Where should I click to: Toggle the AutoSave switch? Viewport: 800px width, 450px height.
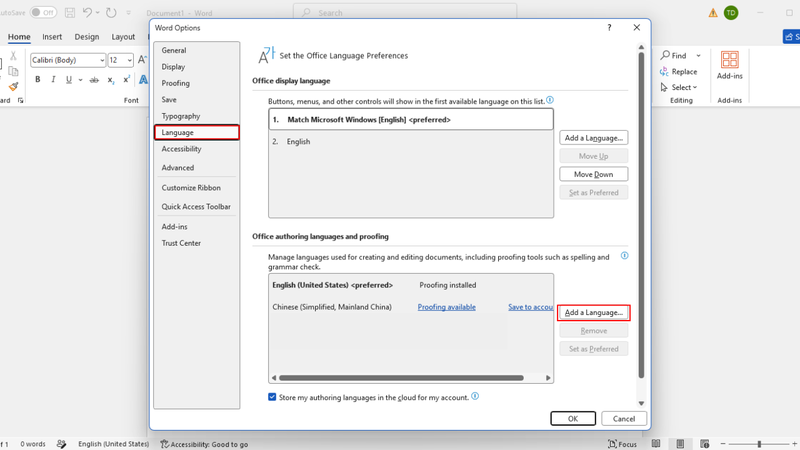point(43,13)
